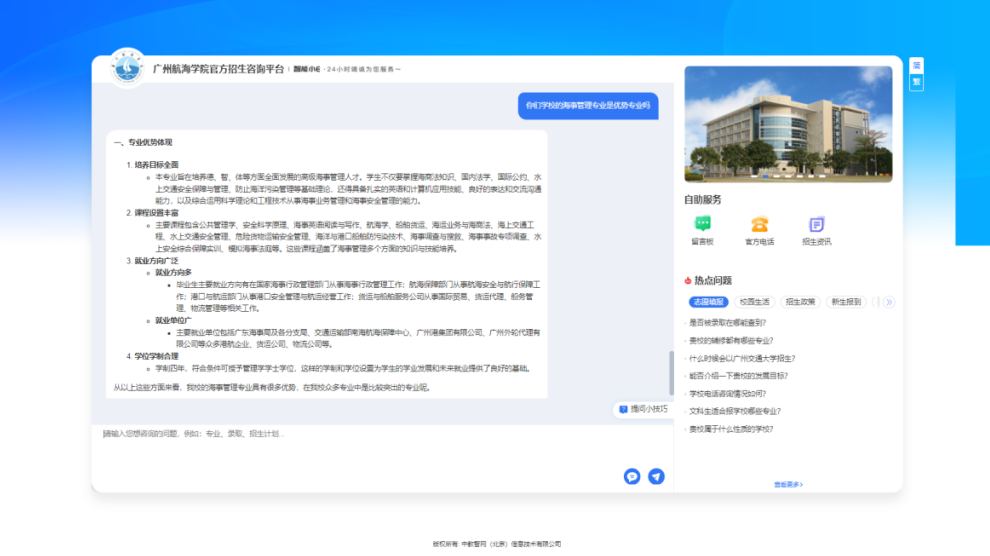The width and height of the screenshot is (990, 556).
Task: Expand full question list via 查看更多
Action: point(787,484)
